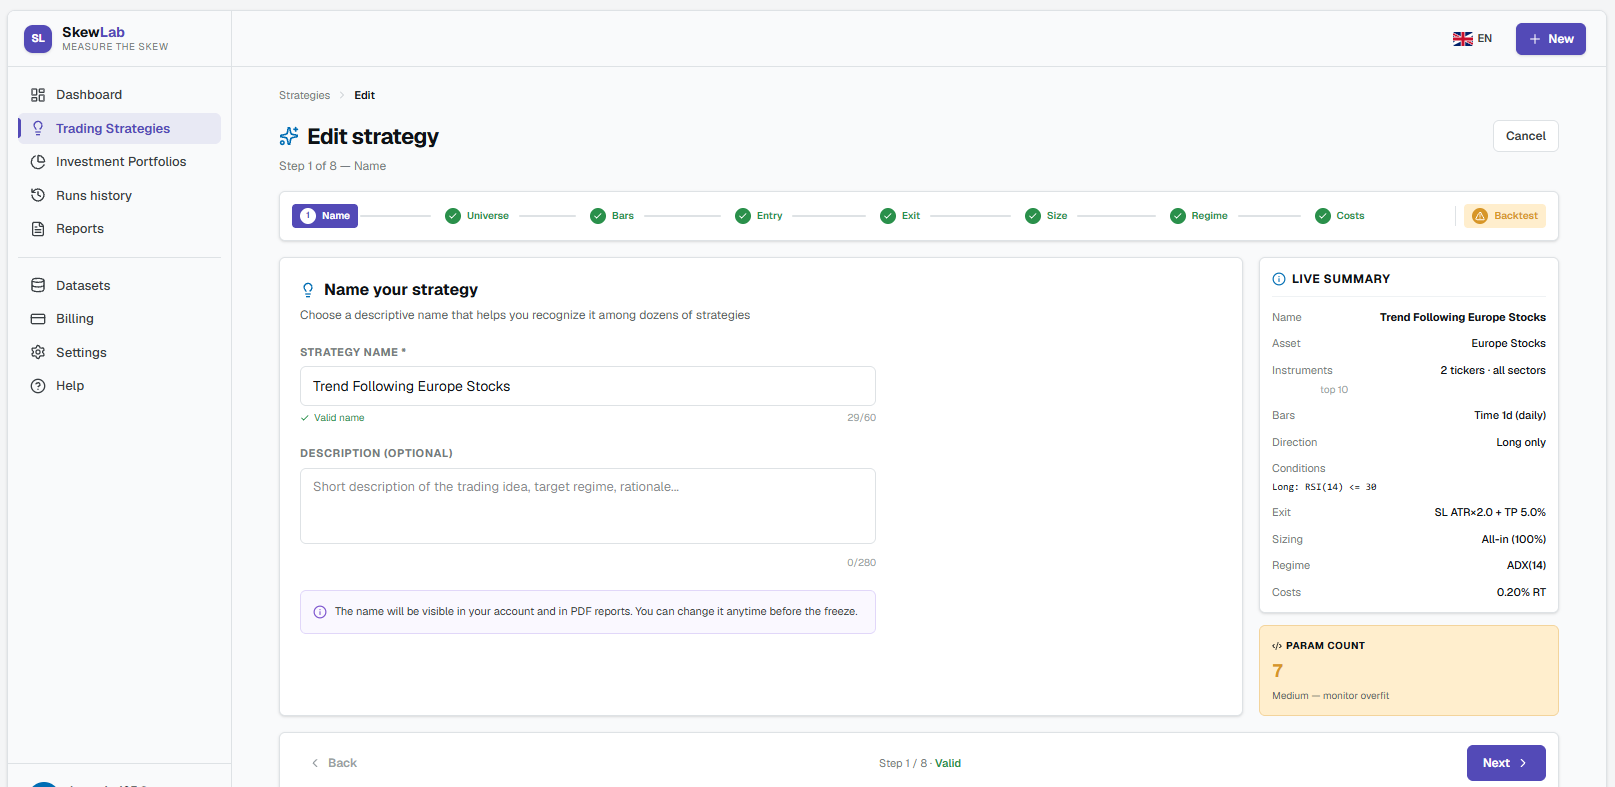This screenshot has height=787, width=1615.
Task: Click into the Strategy Name field
Action: [x=588, y=386]
